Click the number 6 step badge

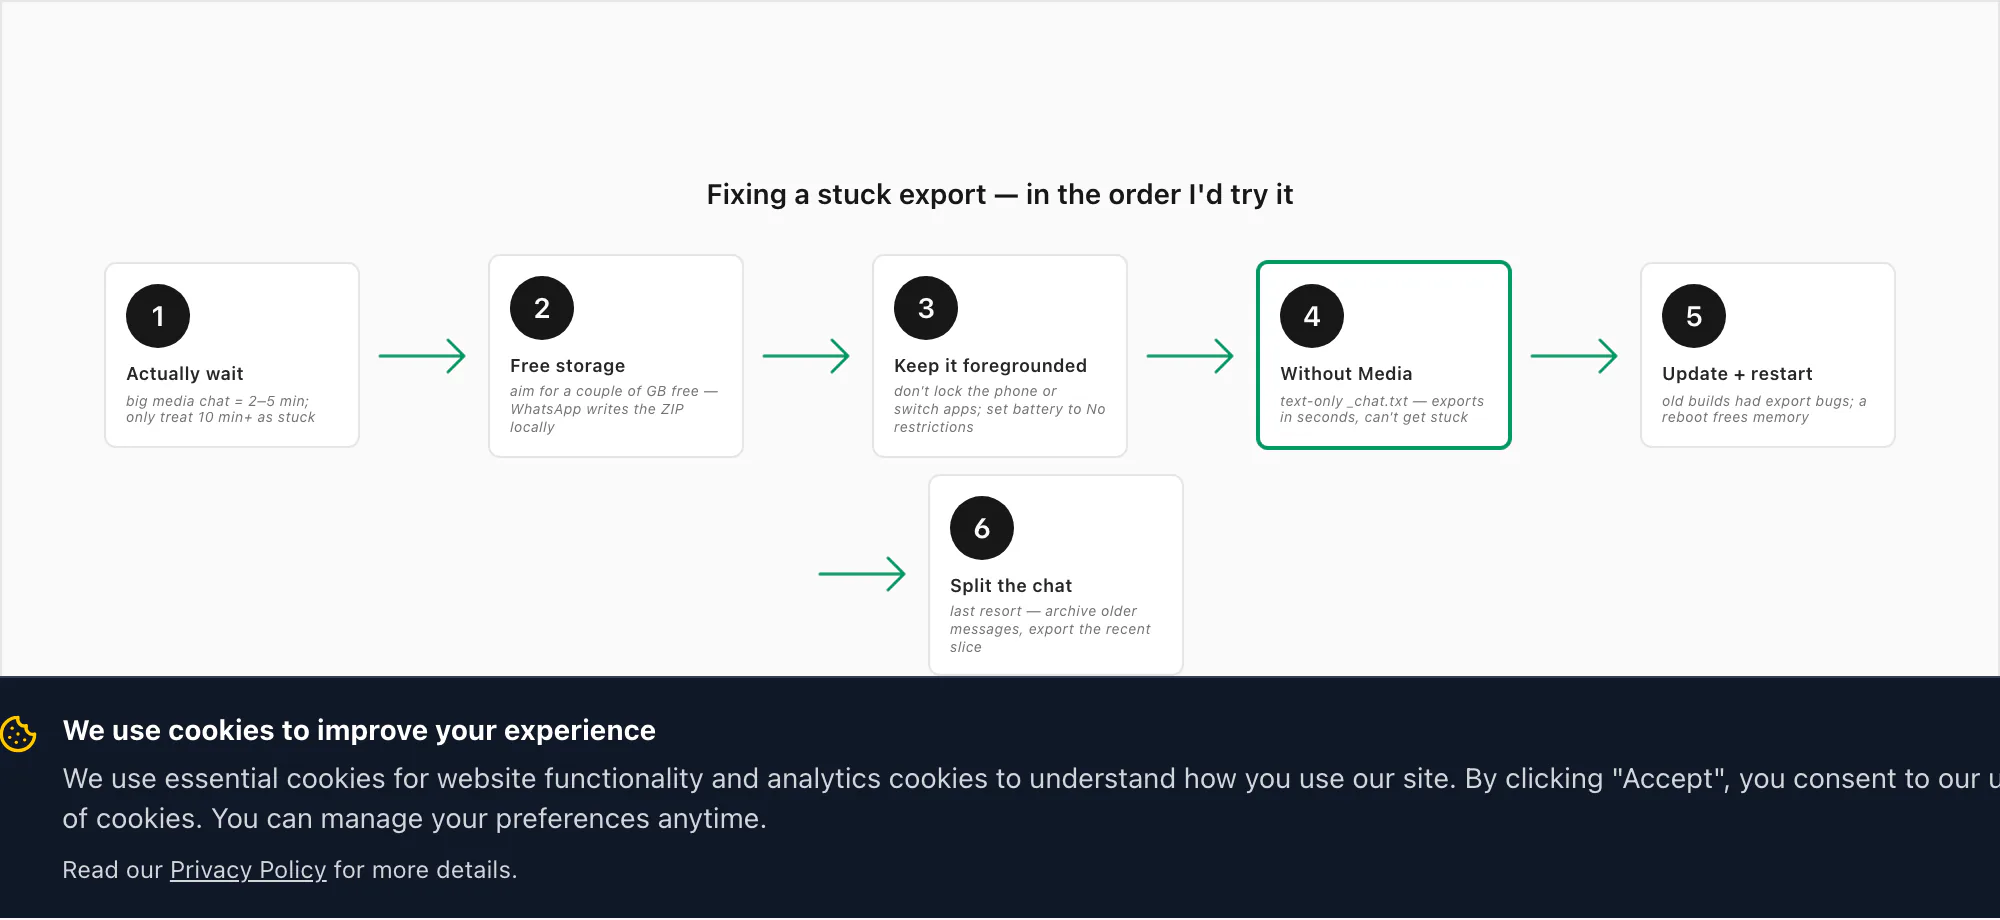(982, 528)
